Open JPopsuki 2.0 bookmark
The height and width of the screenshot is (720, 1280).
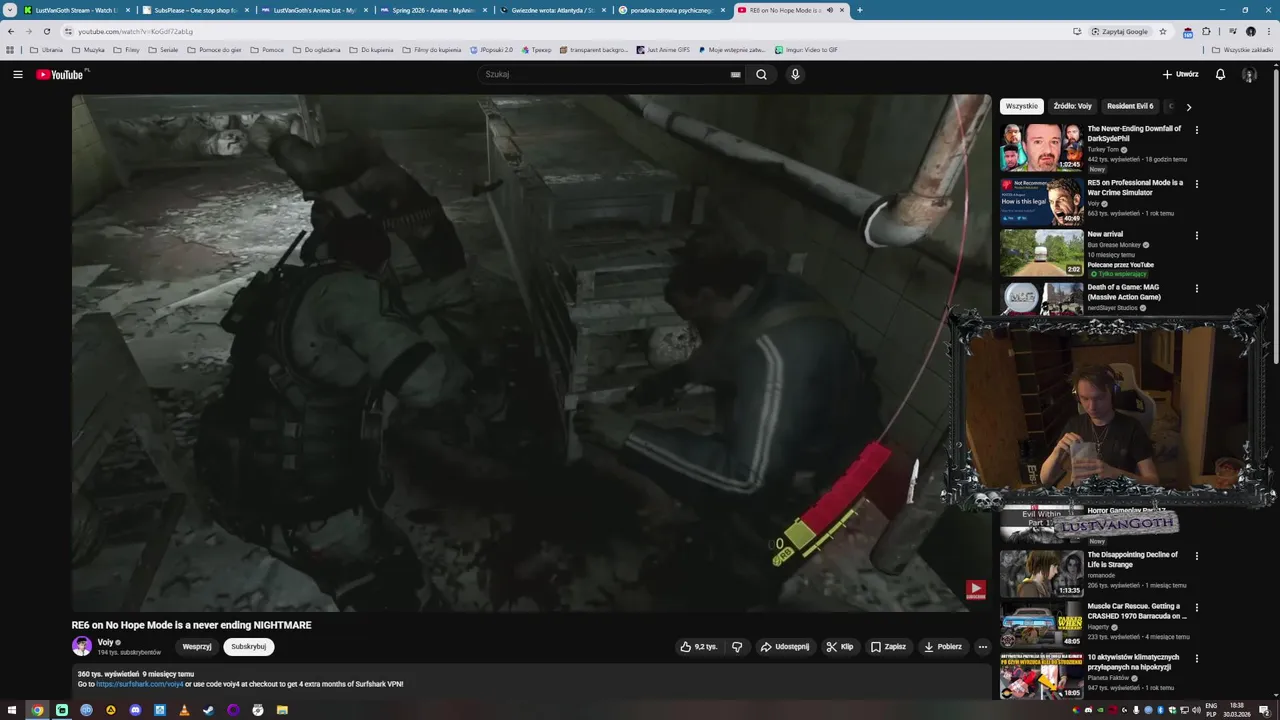[x=490, y=49]
